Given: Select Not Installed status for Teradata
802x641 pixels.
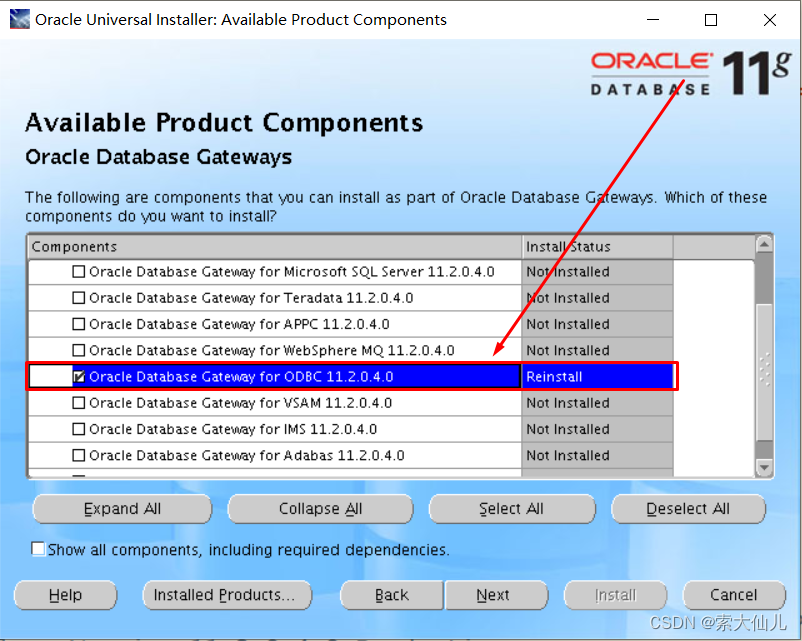Looking at the screenshot, I should click(597, 298).
